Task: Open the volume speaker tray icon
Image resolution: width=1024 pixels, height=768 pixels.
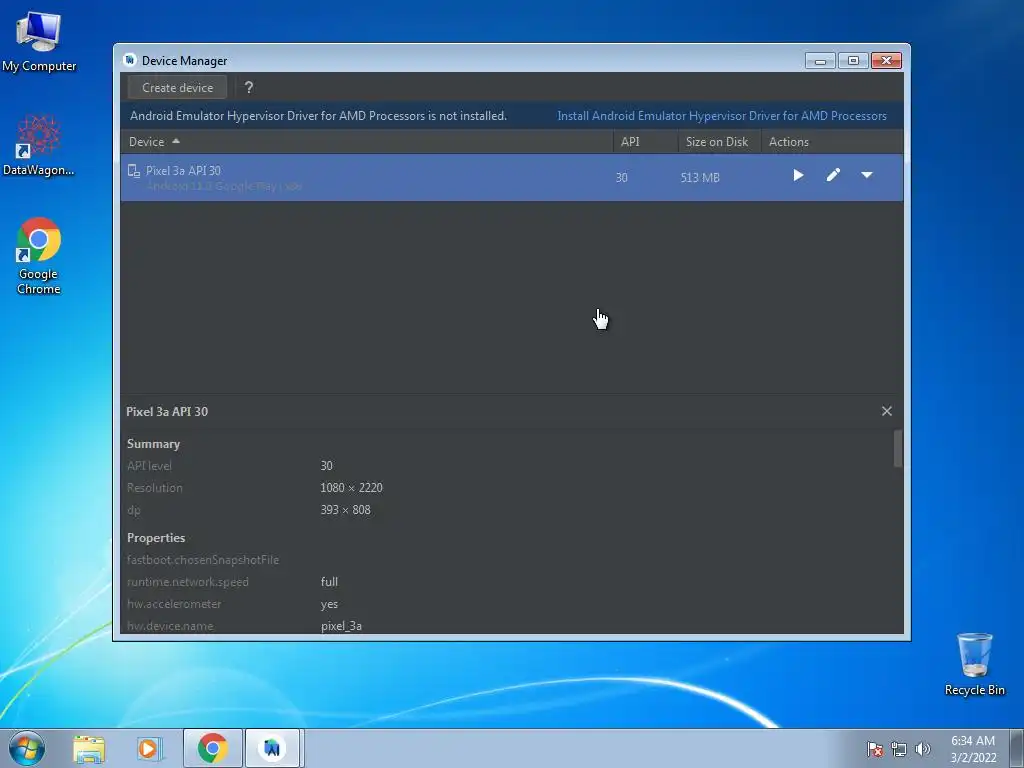Action: [923, 749]
